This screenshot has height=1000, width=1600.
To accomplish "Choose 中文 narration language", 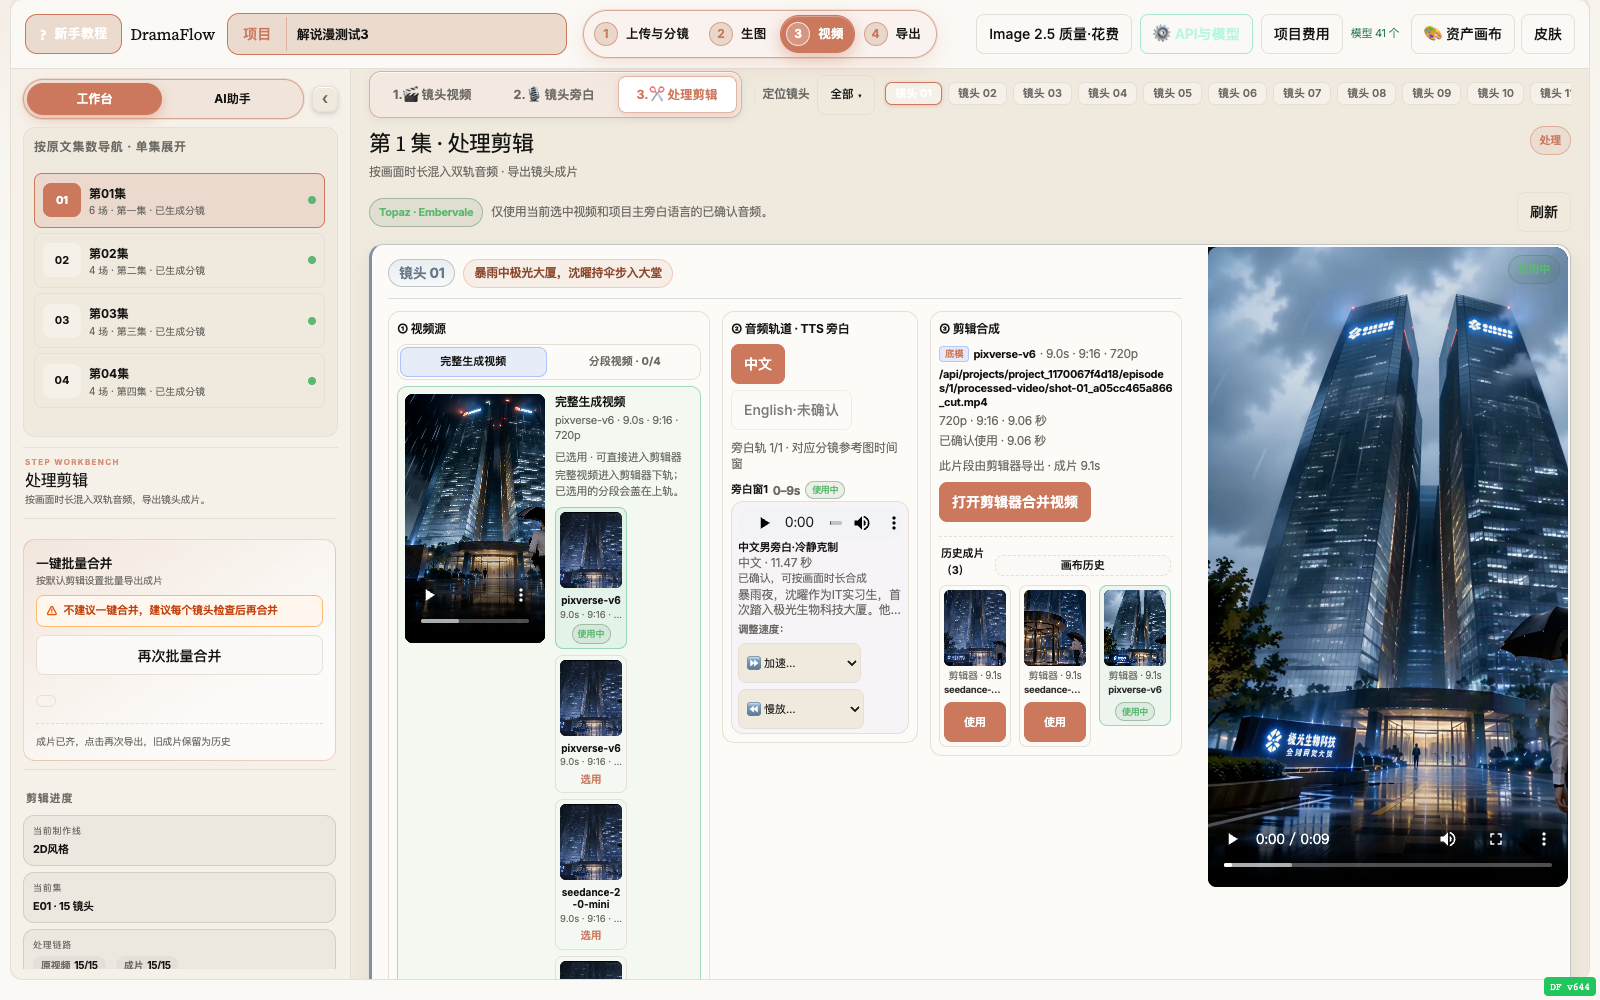I will click(x=758, y=364).
